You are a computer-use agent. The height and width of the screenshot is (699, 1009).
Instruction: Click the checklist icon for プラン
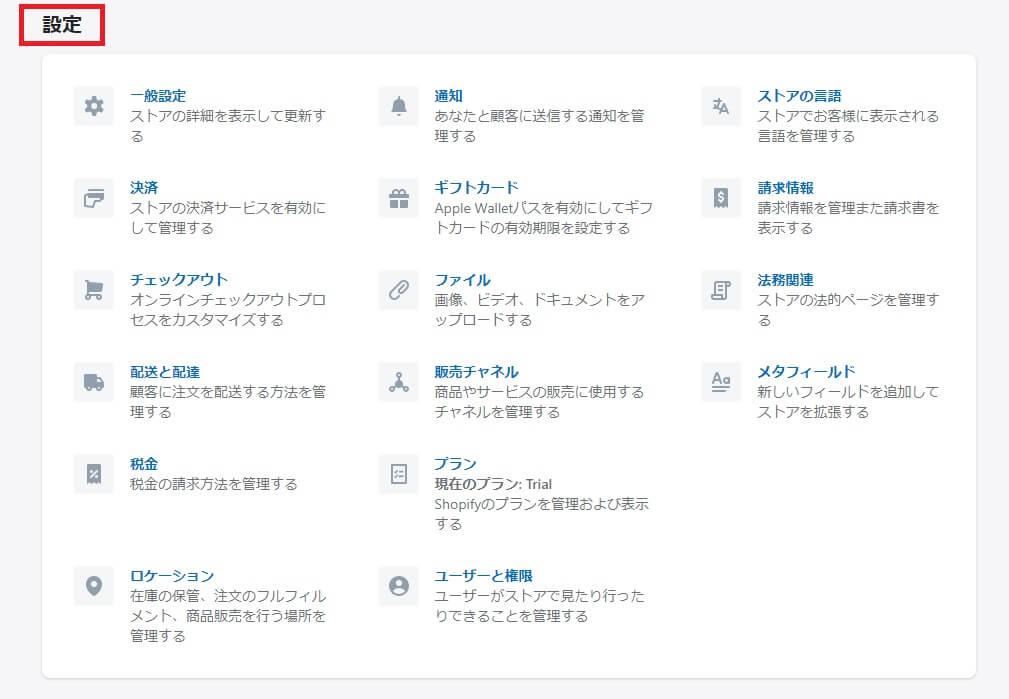pos(398,474)
